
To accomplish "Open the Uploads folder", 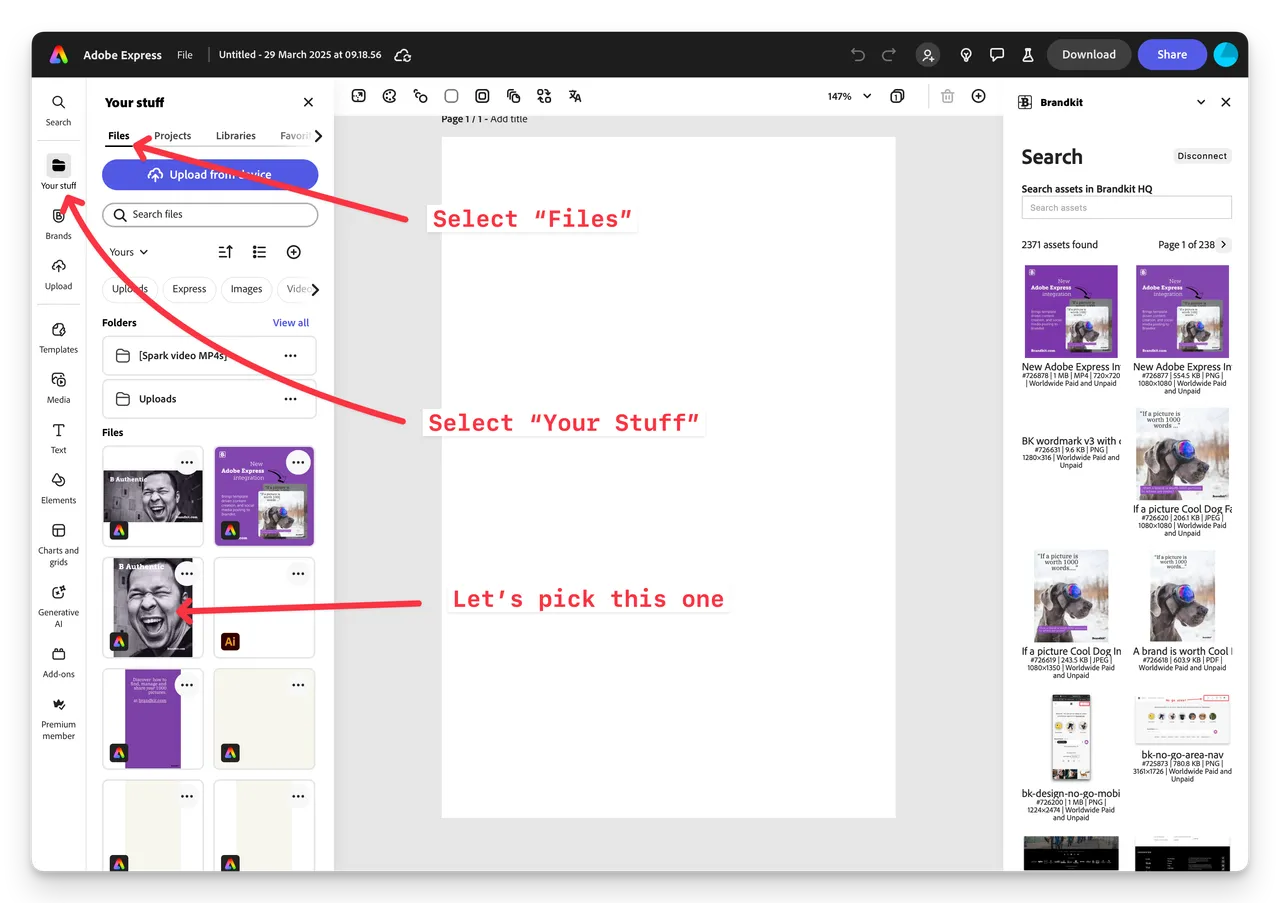I will coord(209,399).
